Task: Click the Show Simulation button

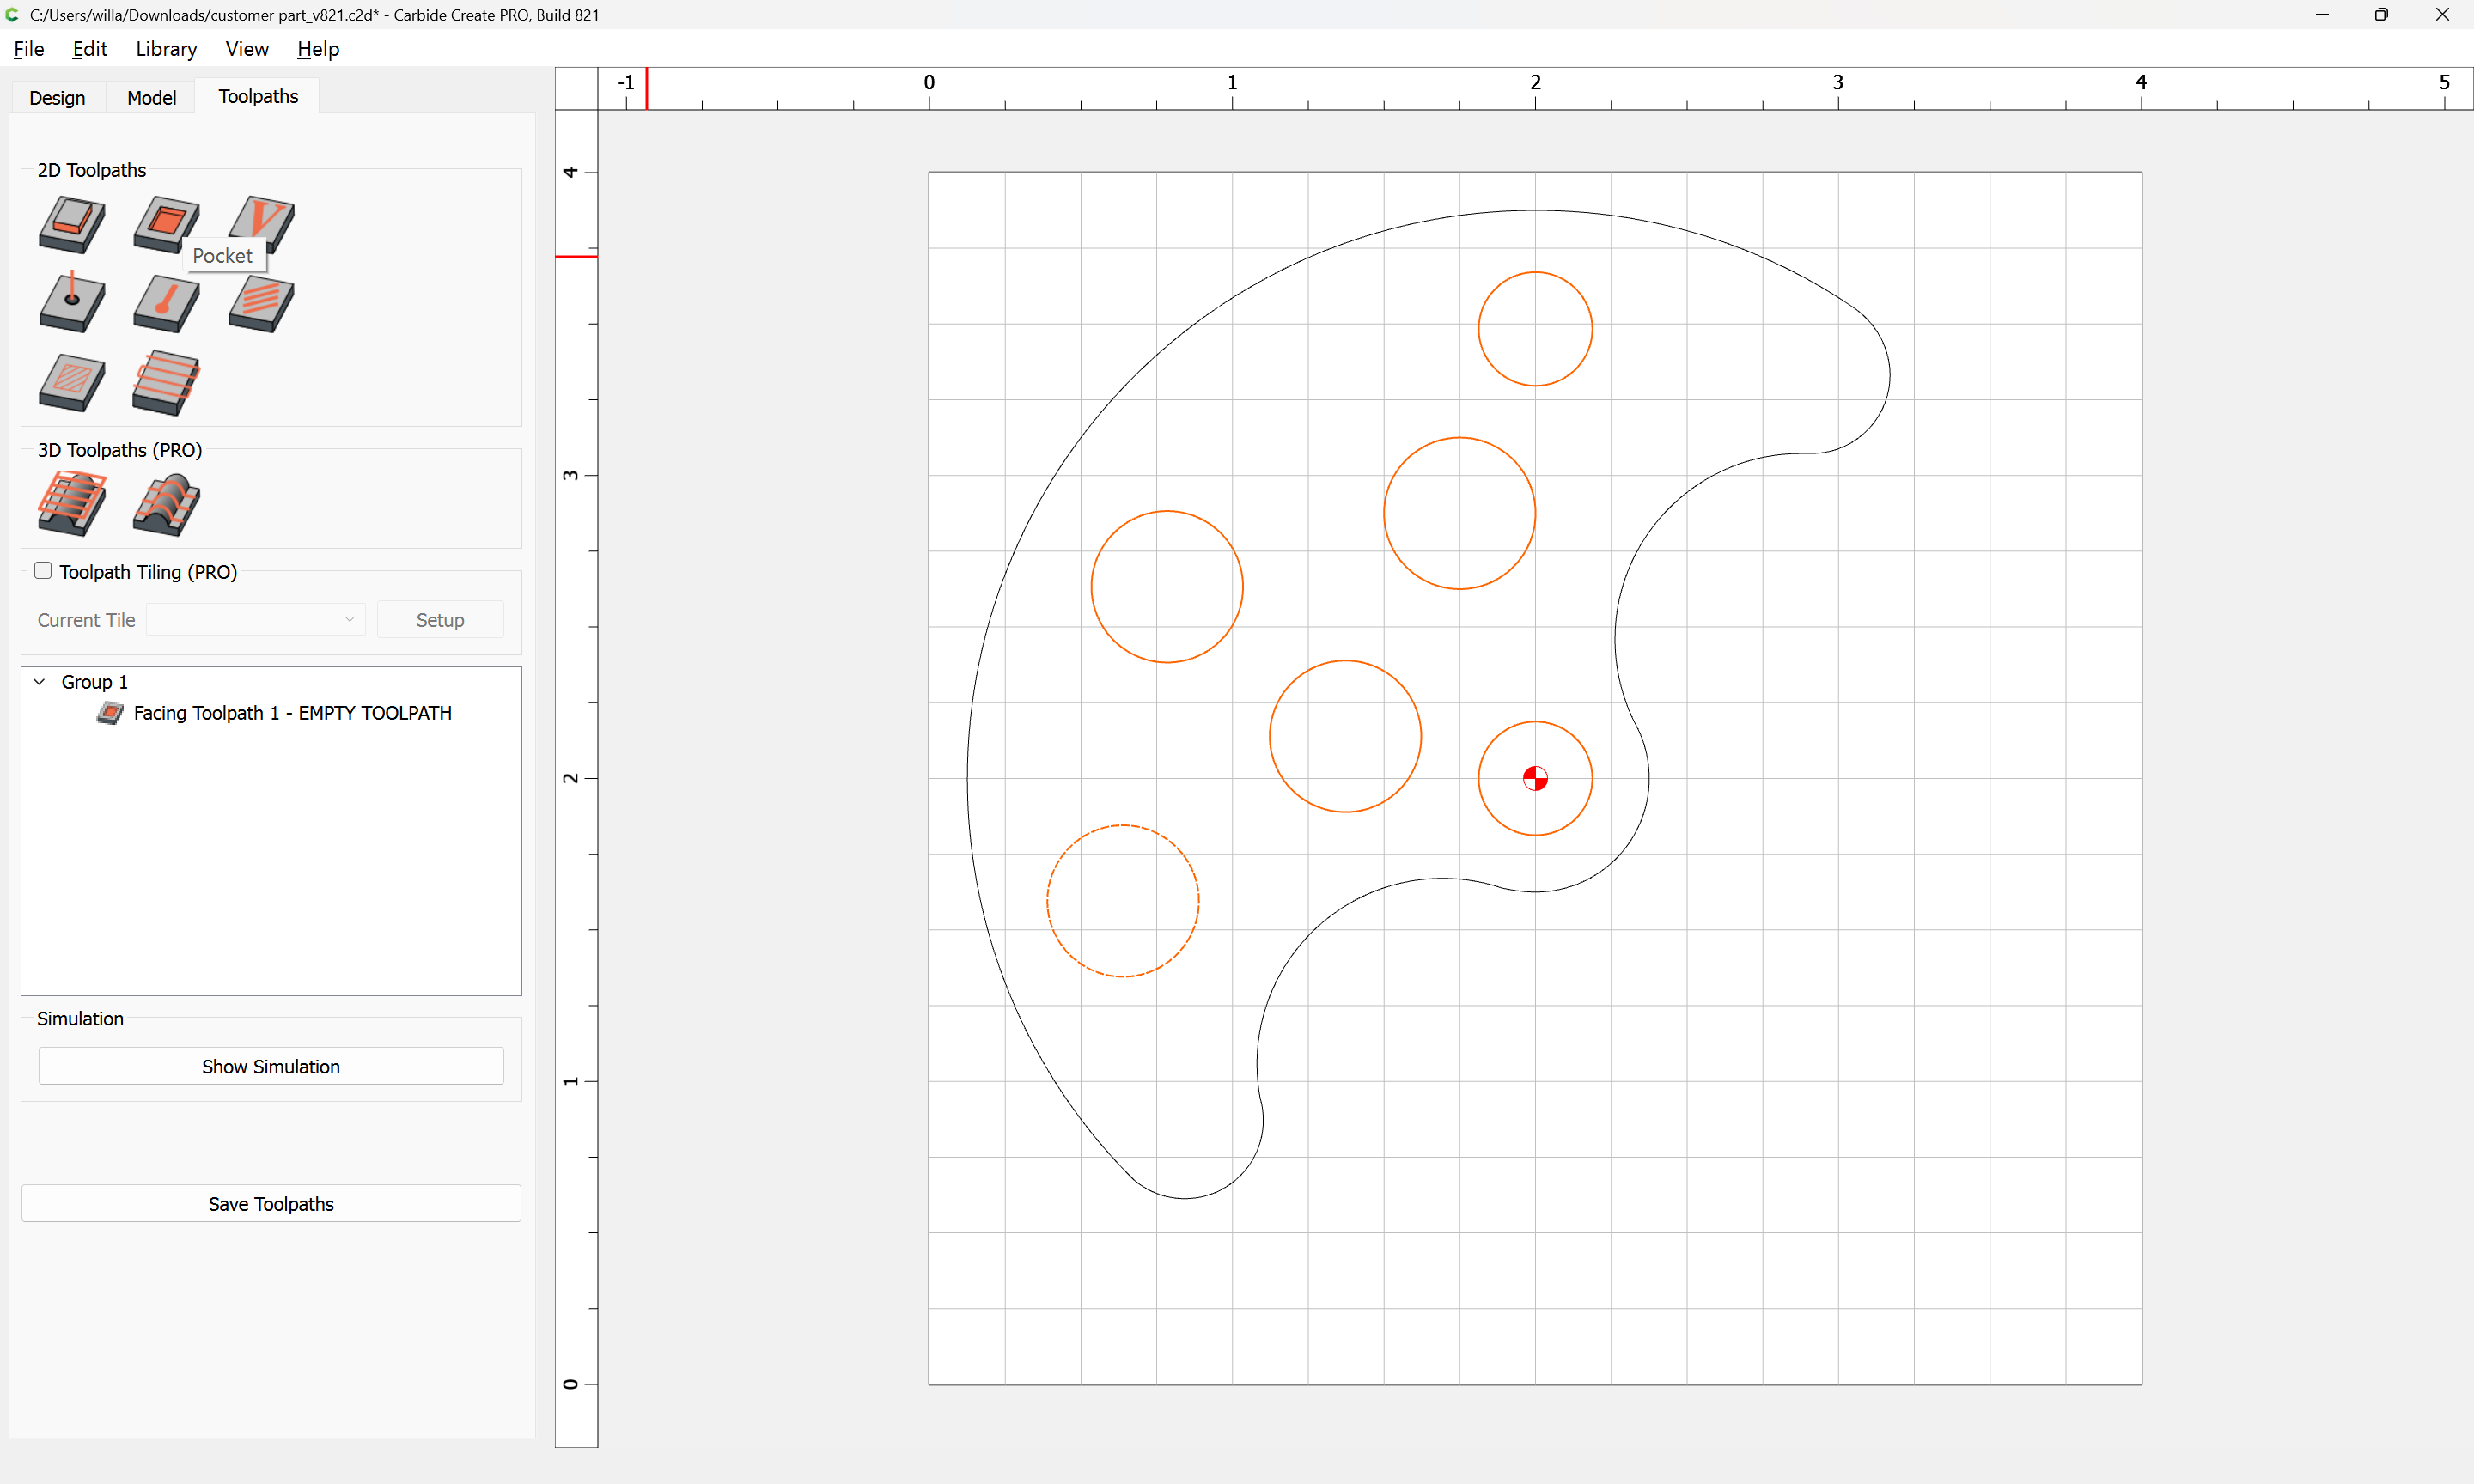Action: coord(271,1066)
